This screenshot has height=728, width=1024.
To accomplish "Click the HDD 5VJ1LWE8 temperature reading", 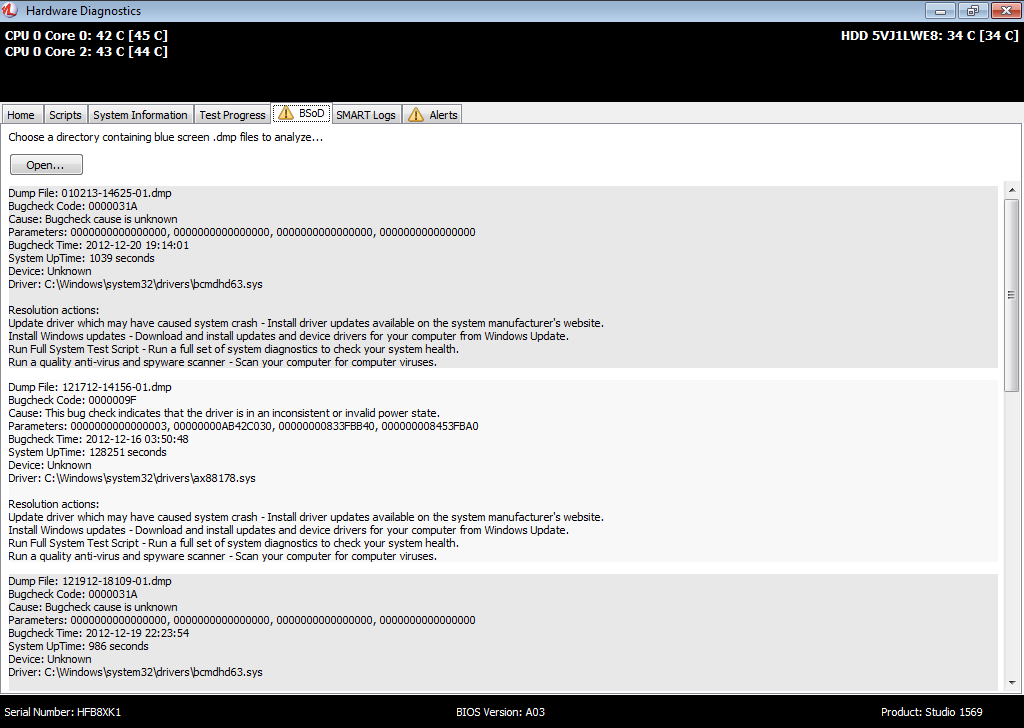I will point(929,36).
